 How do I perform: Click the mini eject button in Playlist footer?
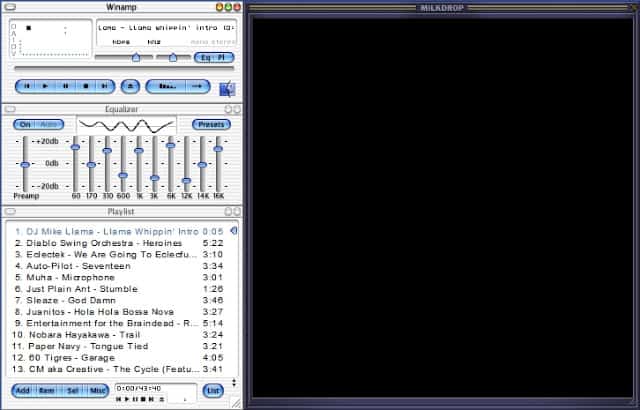[162, 399]
